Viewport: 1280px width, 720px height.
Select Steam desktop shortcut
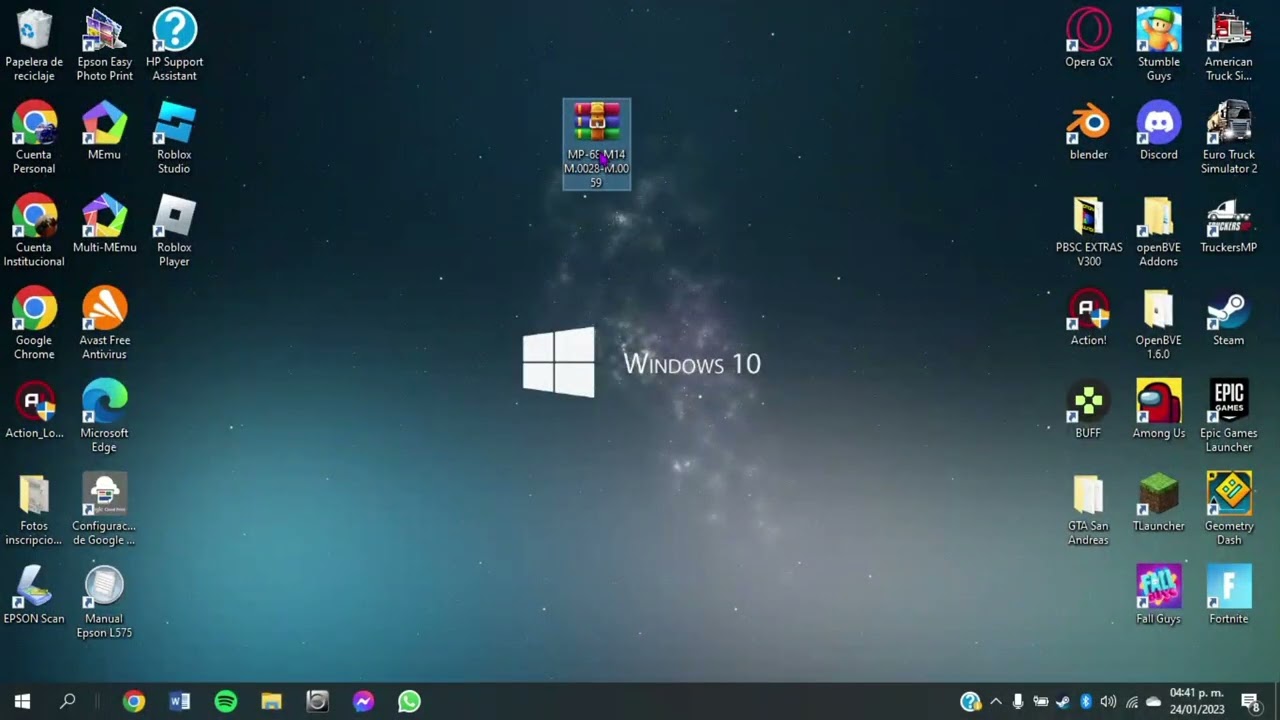(x=1228, y=317)
